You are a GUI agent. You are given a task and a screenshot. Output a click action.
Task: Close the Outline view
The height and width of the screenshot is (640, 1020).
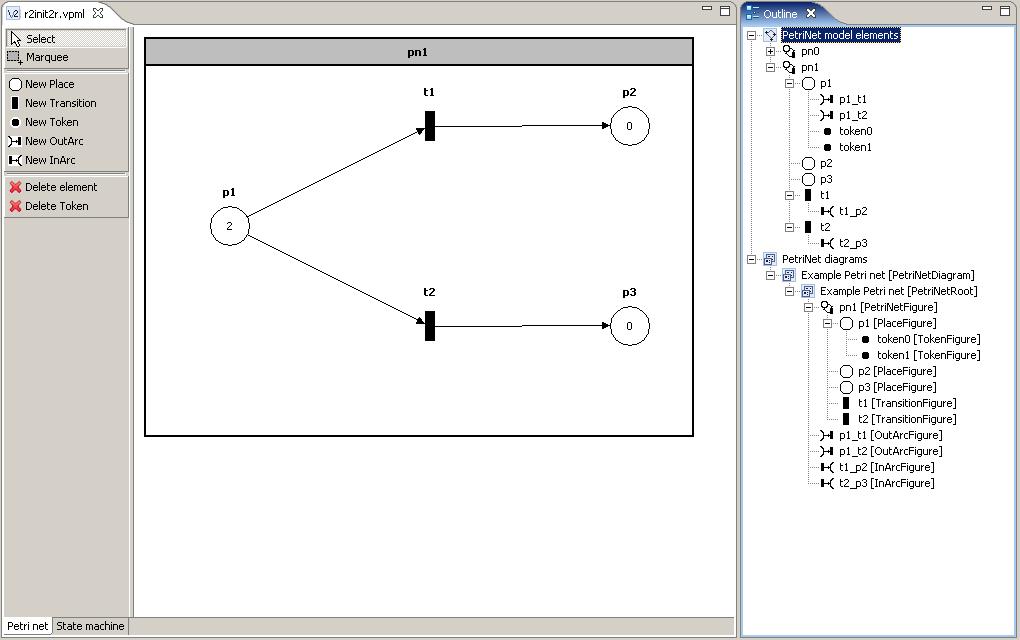click(811, 13)
